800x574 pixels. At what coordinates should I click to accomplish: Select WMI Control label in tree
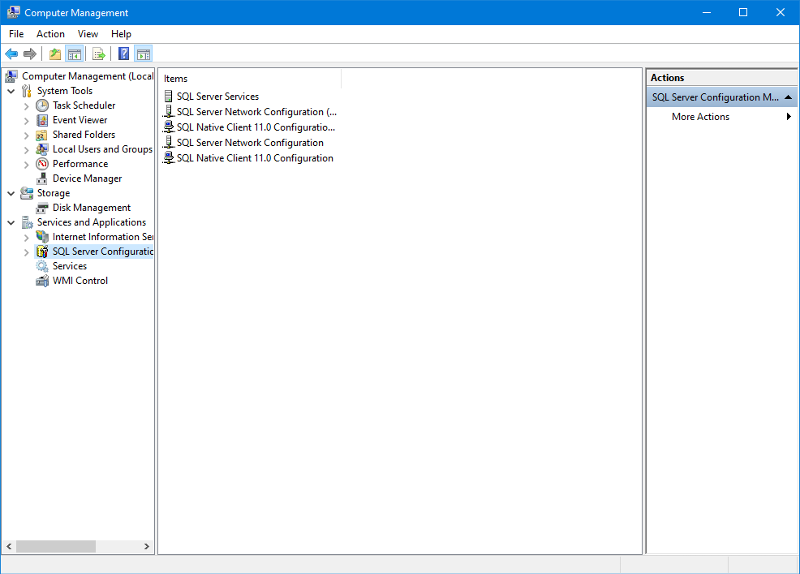pos(80,281)
